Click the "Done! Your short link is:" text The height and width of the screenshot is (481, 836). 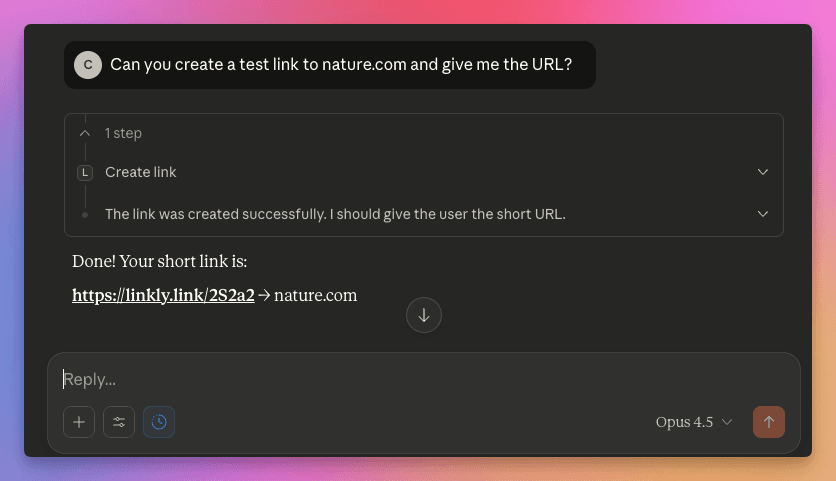point(159,262)
